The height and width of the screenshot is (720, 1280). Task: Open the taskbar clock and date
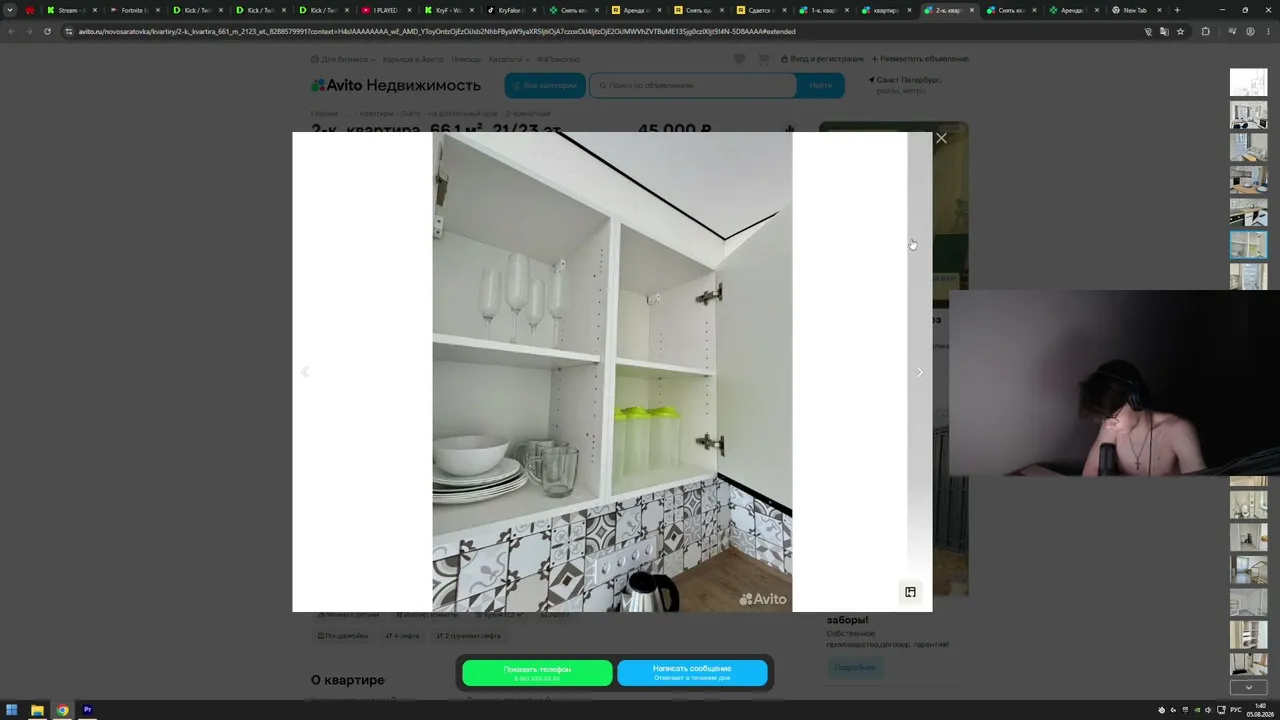tap(1261, 710)
